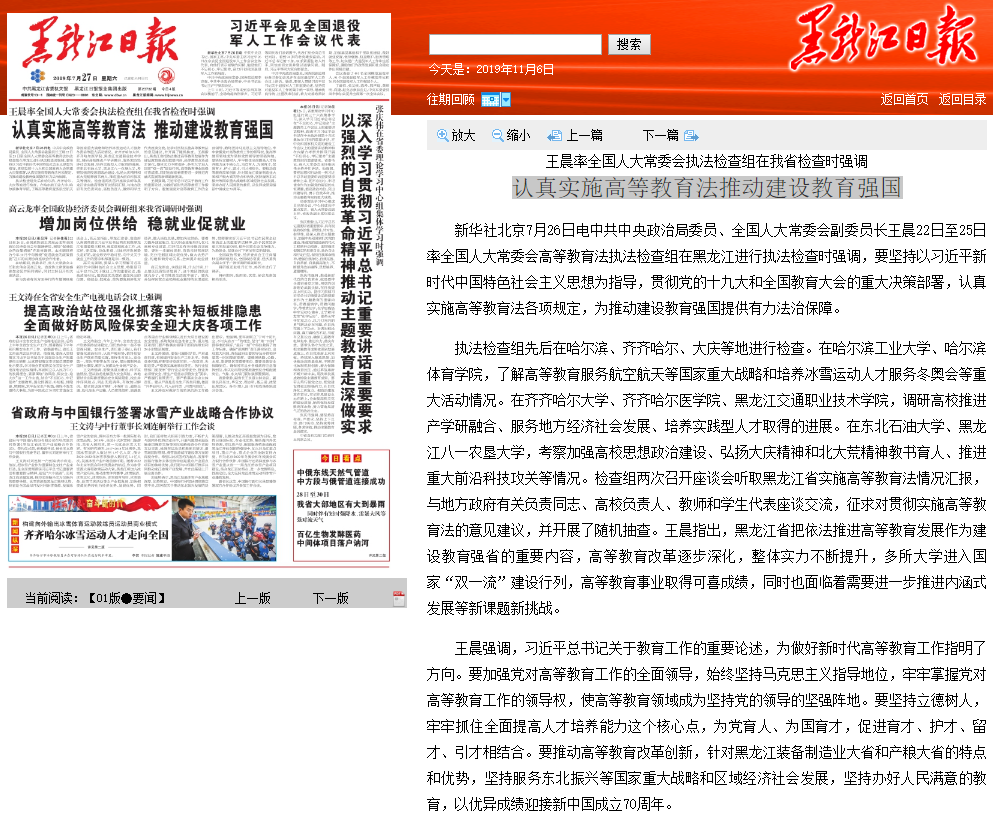
Task: Open the PDF icon beside 下一版
Action: (x=398, y=598)
